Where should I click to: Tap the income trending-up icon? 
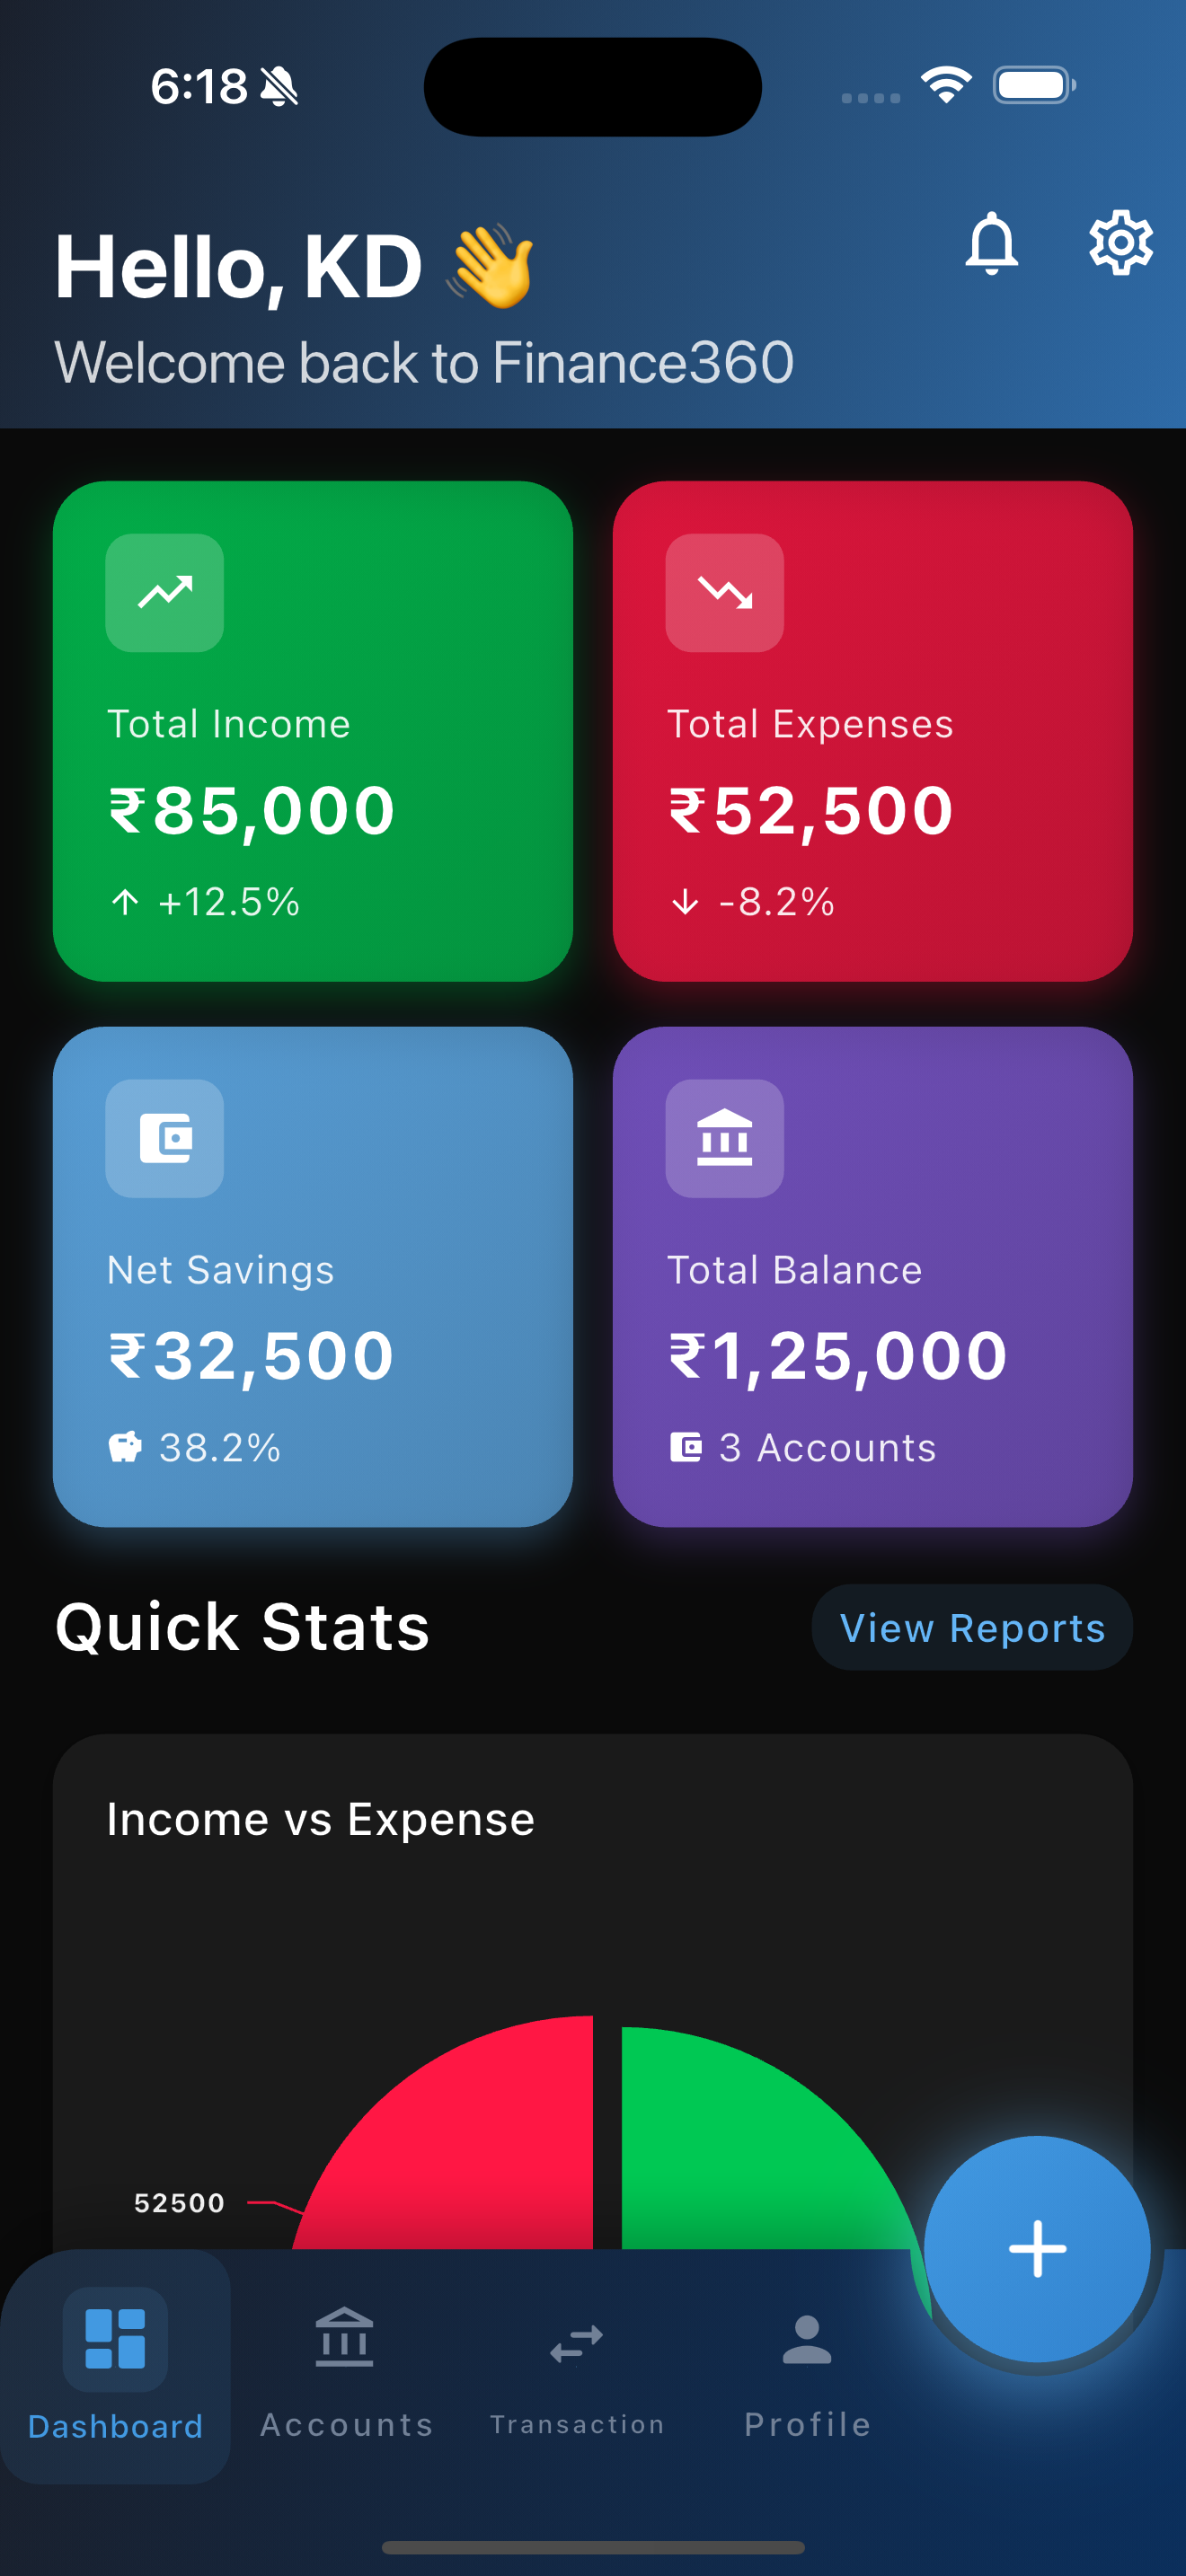point(165,593)
